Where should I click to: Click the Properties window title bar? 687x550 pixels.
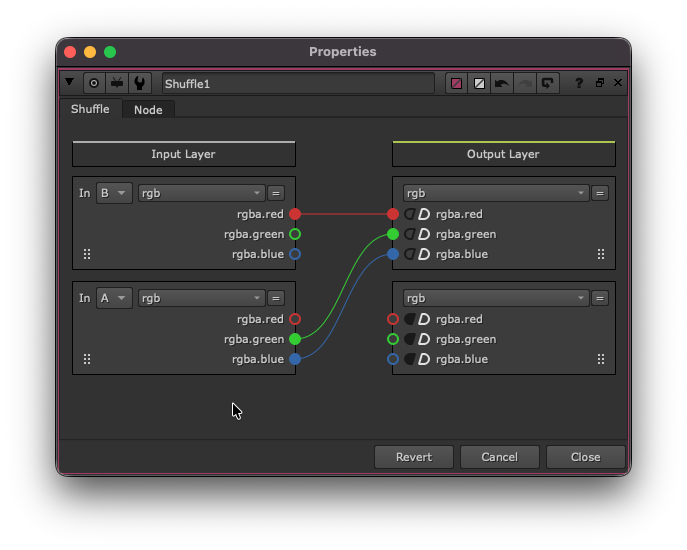click(x=343, y=52)
